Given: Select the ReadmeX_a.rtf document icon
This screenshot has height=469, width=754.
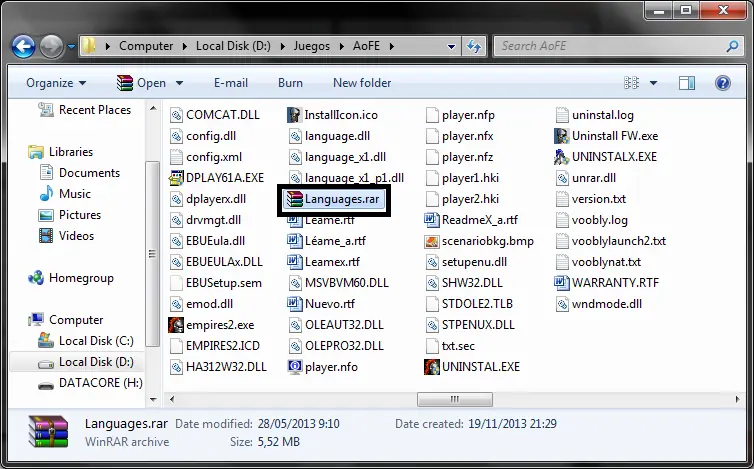Looking at the screenshot, I should 432,220.
